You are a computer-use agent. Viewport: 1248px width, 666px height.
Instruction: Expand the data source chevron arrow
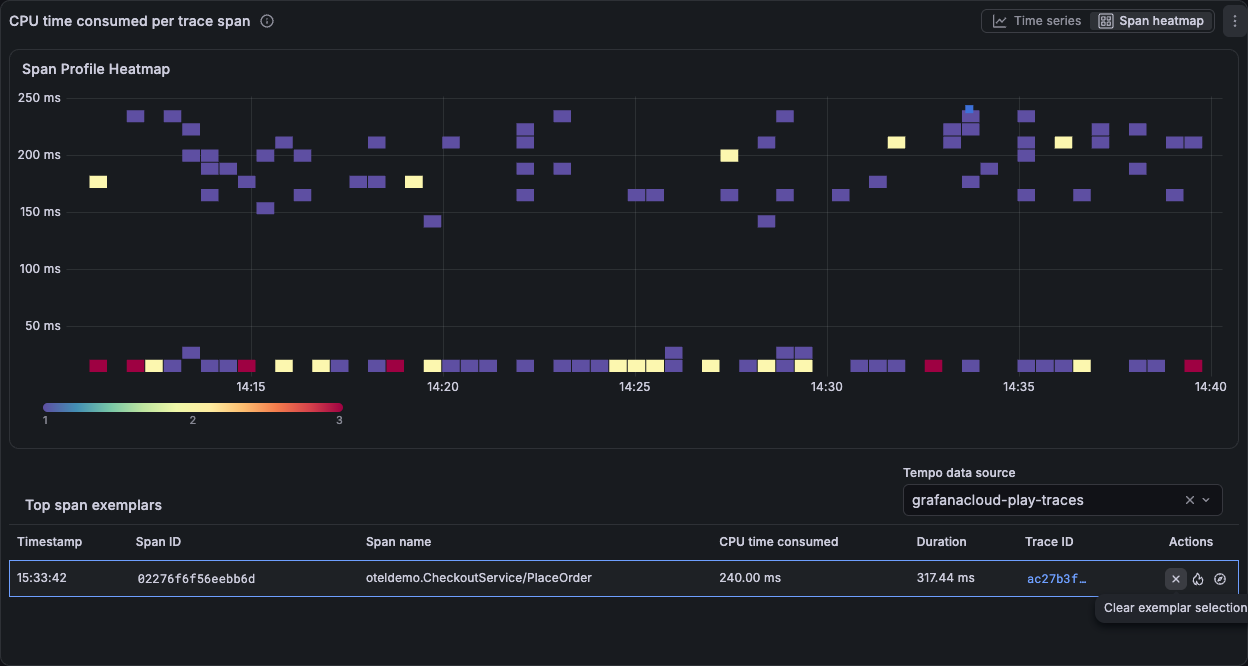coord(1206,500)
